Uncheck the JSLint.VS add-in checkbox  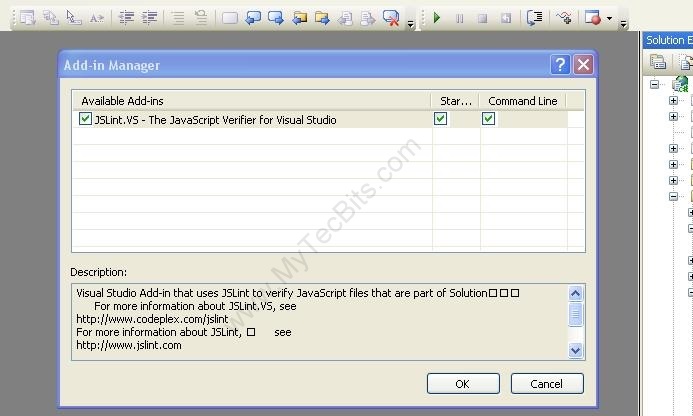pyautogui.click(x=85, y=118)
